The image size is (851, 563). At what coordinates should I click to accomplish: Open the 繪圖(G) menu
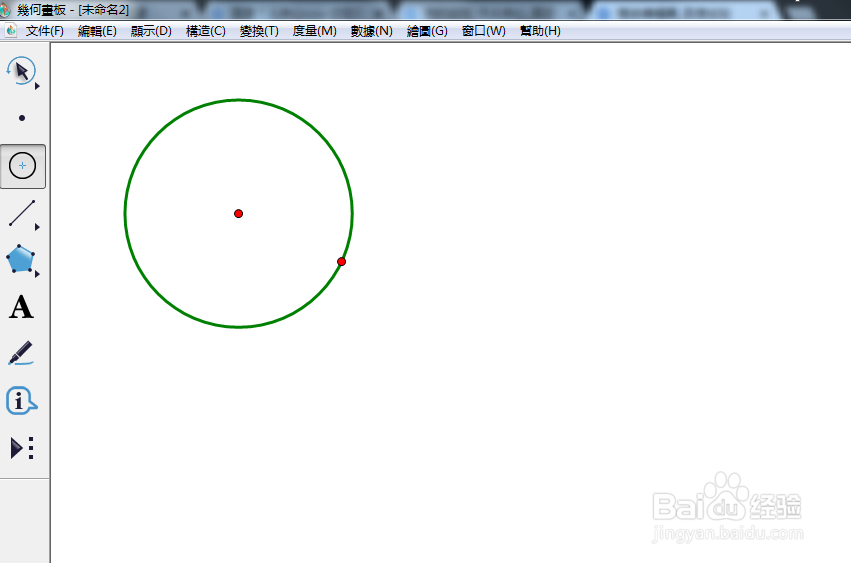[427, 31]
